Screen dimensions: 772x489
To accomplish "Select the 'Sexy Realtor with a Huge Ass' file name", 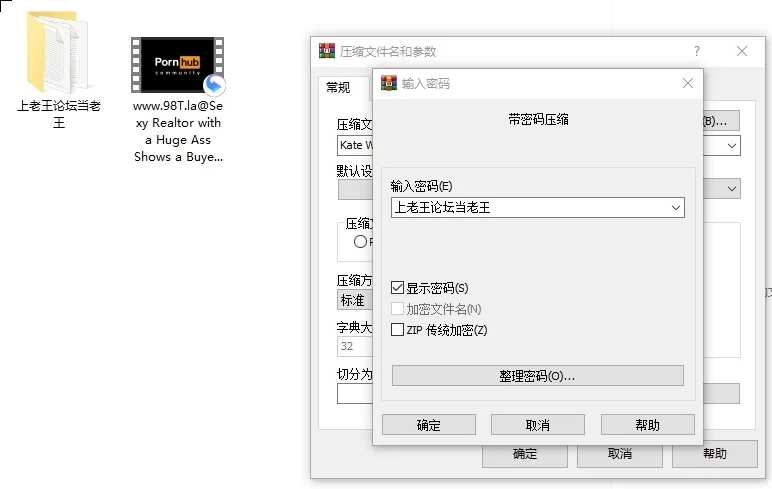I will pyautogui.click(x=179, y=131).
